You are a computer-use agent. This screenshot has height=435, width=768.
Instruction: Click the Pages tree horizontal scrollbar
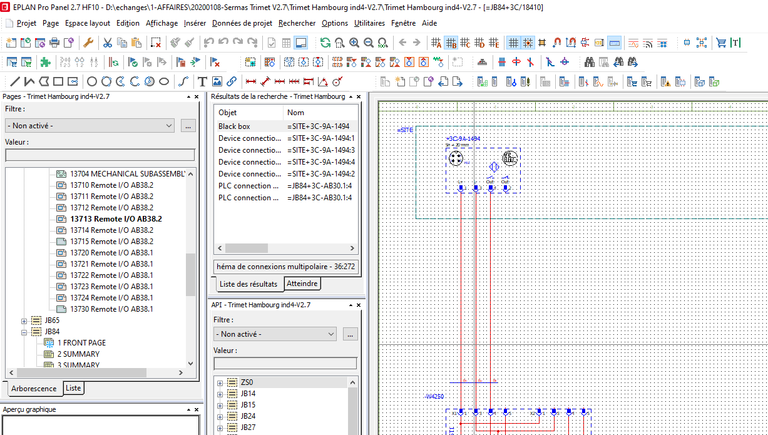81,373
